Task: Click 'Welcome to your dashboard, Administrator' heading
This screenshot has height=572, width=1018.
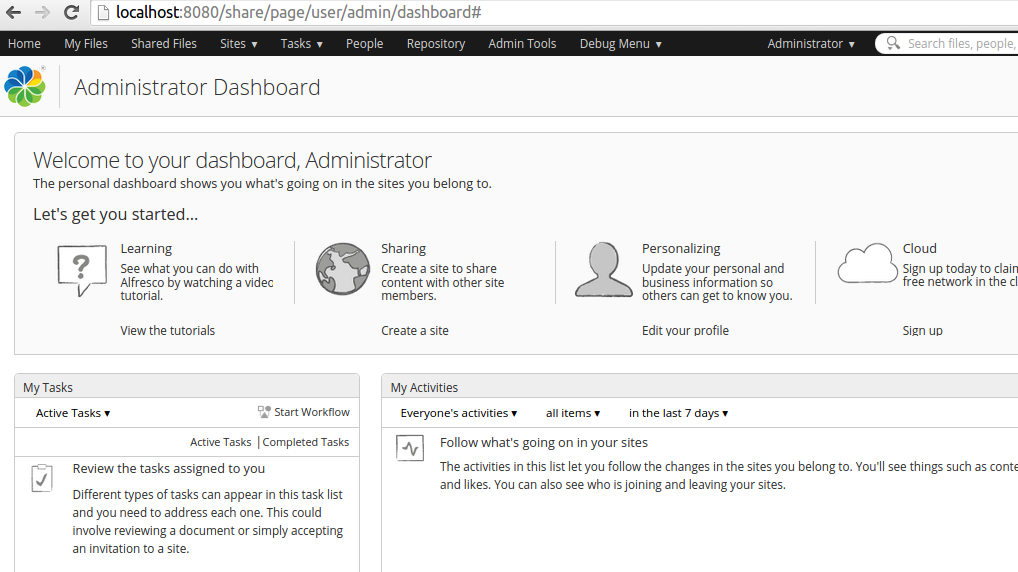Action: [232, 160]
